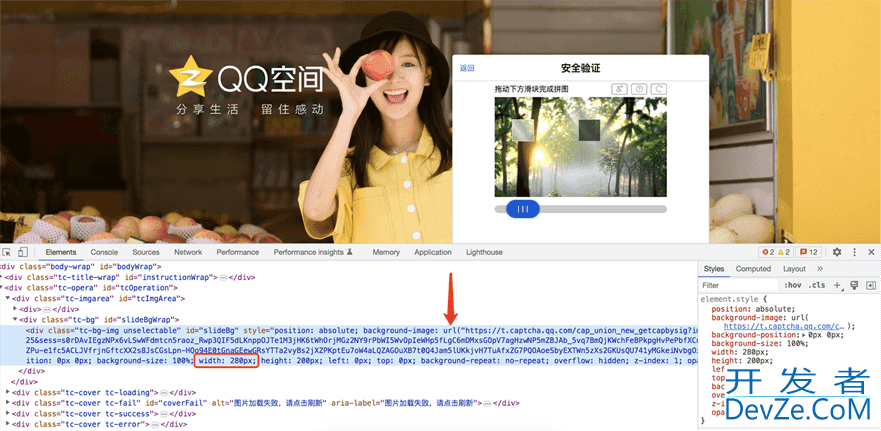
Task: Collapse the slideBgWrap div node
Action: [x=15, y=320]
